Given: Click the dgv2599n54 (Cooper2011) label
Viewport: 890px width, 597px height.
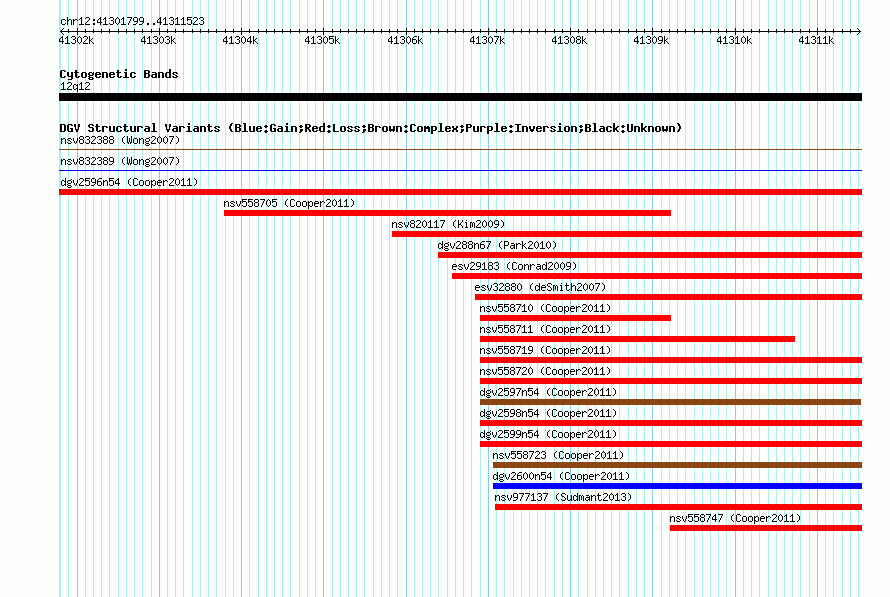Looking at the screenshot, I should coord(548,434).
